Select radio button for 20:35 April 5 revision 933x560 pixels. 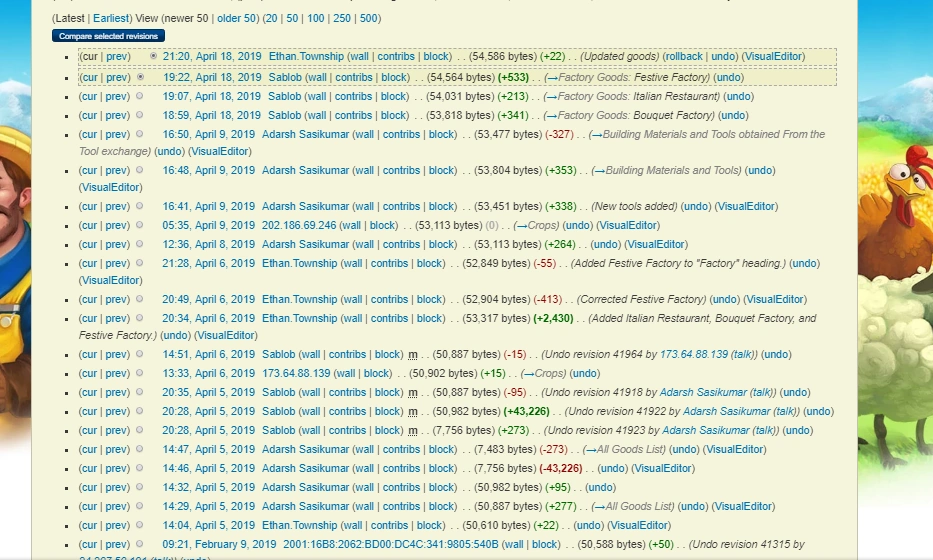point(140,392)
